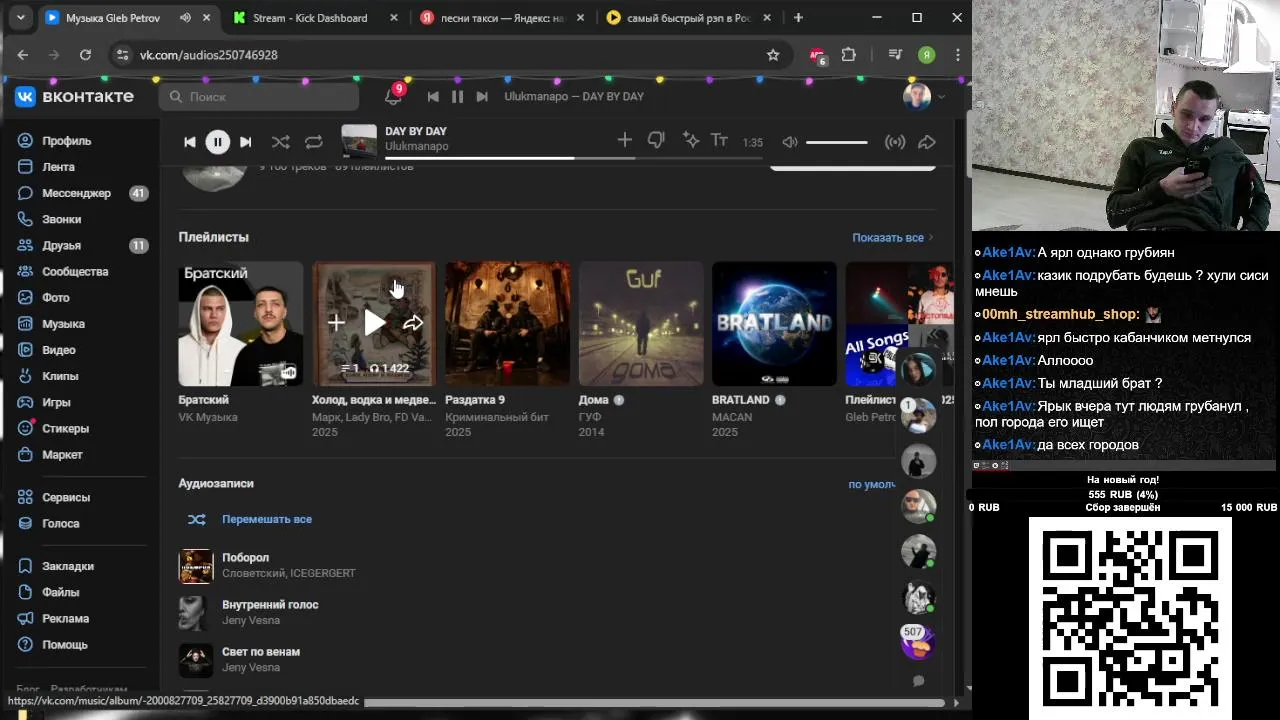Bookmark page with star in address bar
The image size is (1280, 720).
click(773, 55)
